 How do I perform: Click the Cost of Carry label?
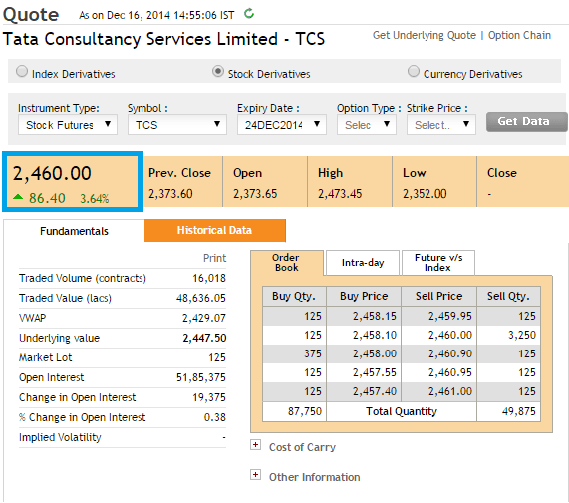302,447
